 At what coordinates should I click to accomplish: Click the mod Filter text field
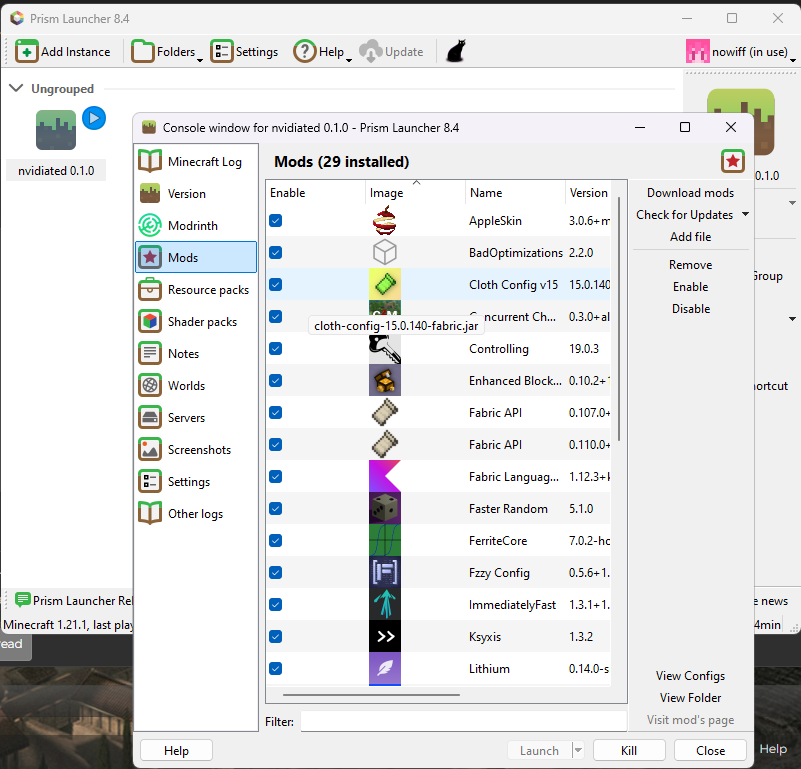[x=463, y=721]
